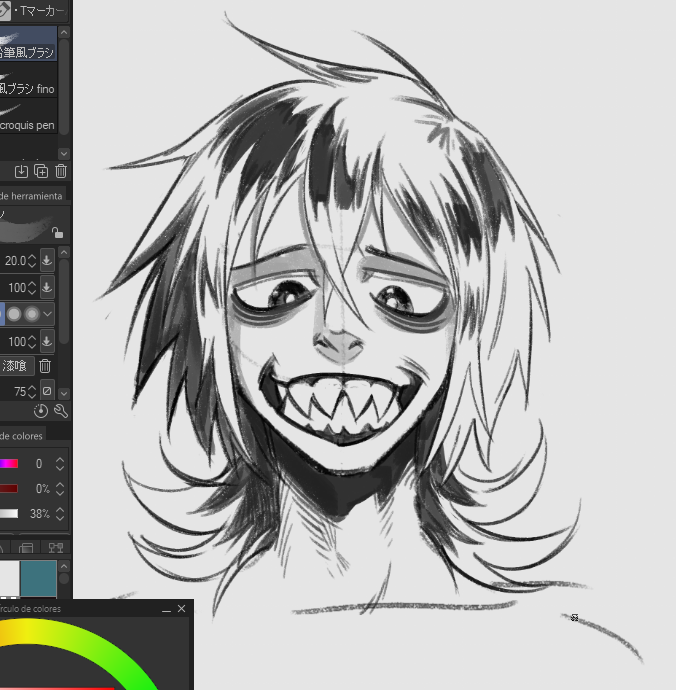Open pen pressure settings for 20.0 row
Image resolution: width=676 pixels, height=690 pixels.
[x=47, y=260]
